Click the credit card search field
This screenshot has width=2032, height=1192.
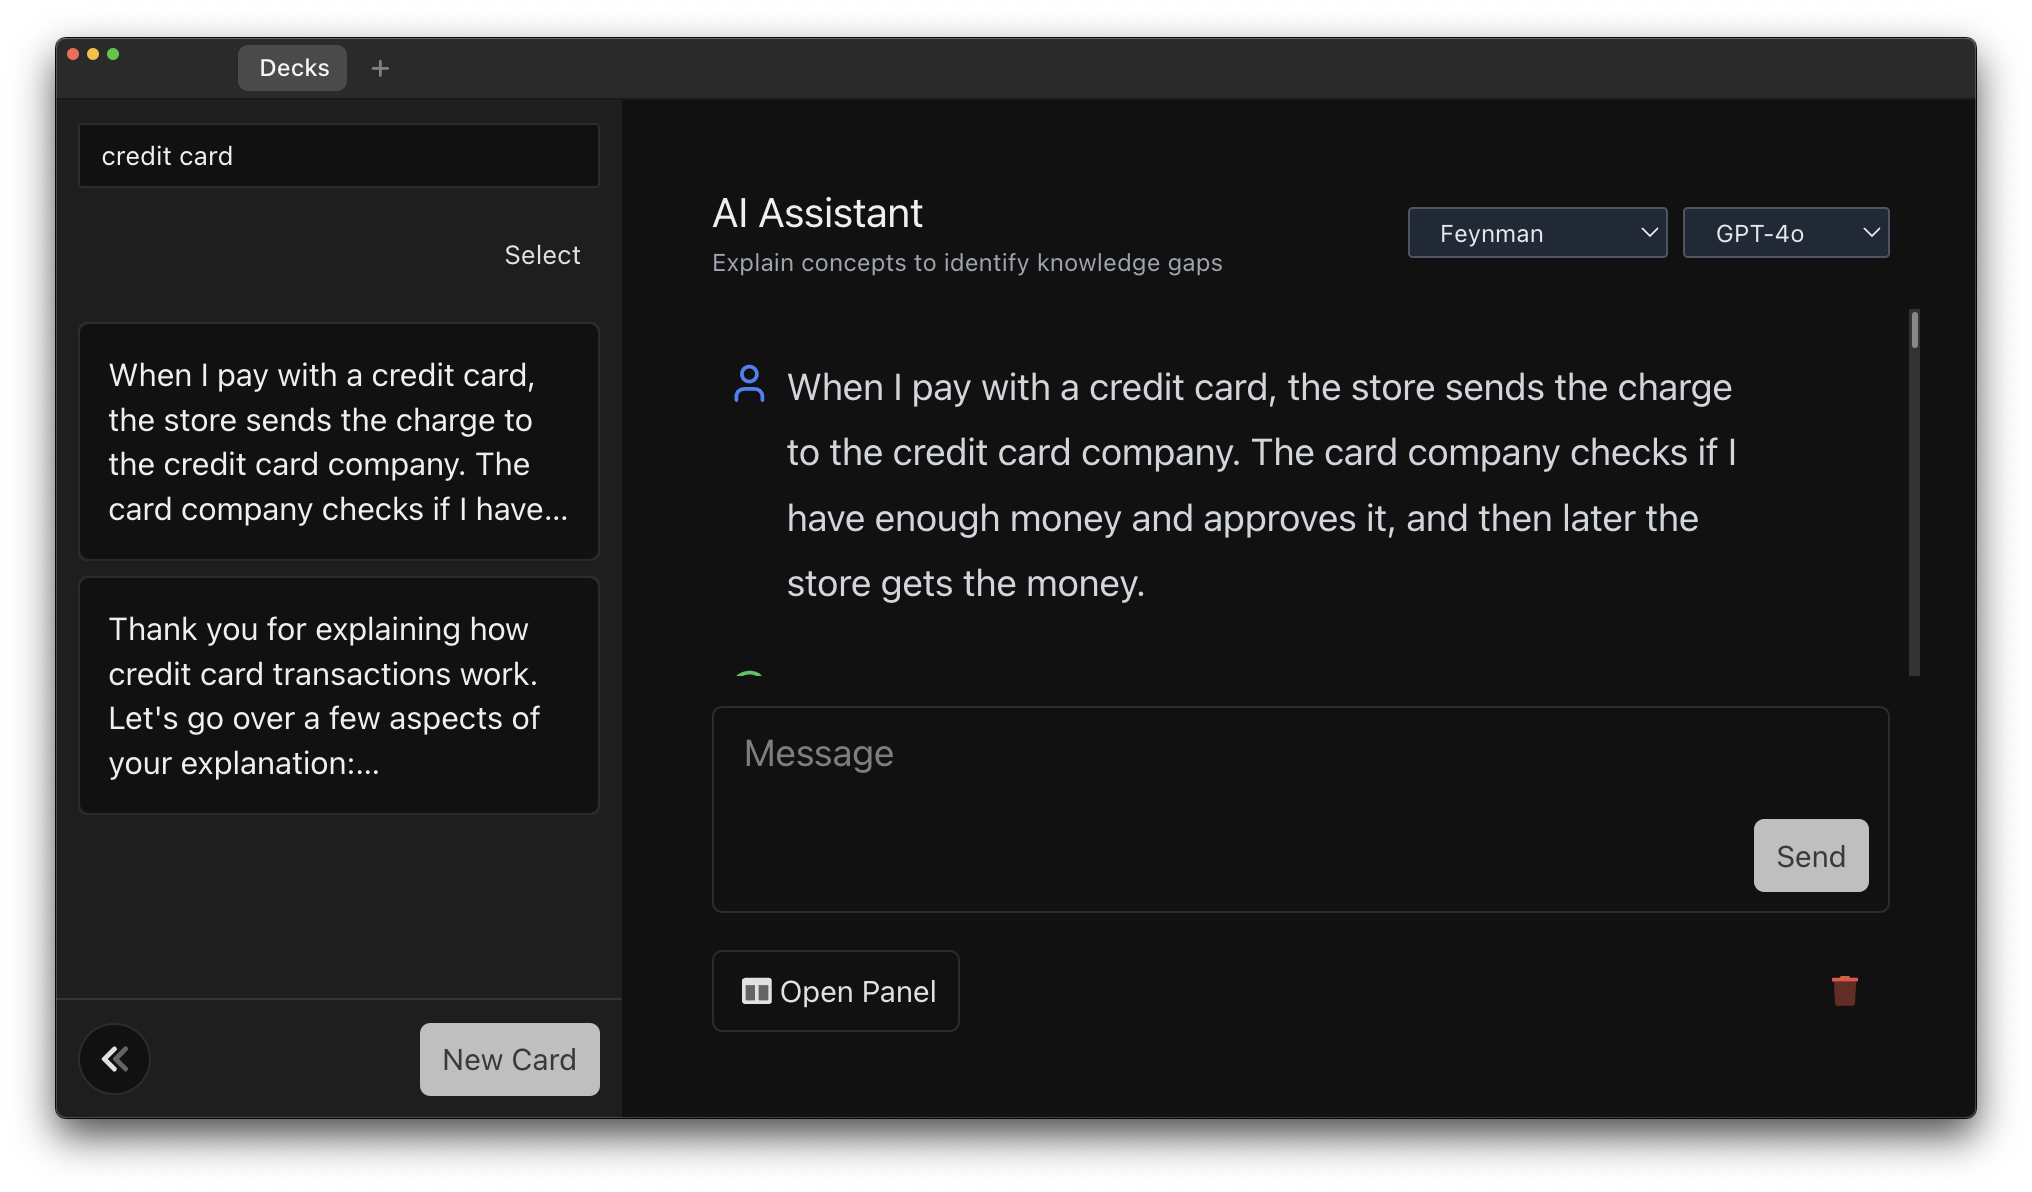click(338, 155)
